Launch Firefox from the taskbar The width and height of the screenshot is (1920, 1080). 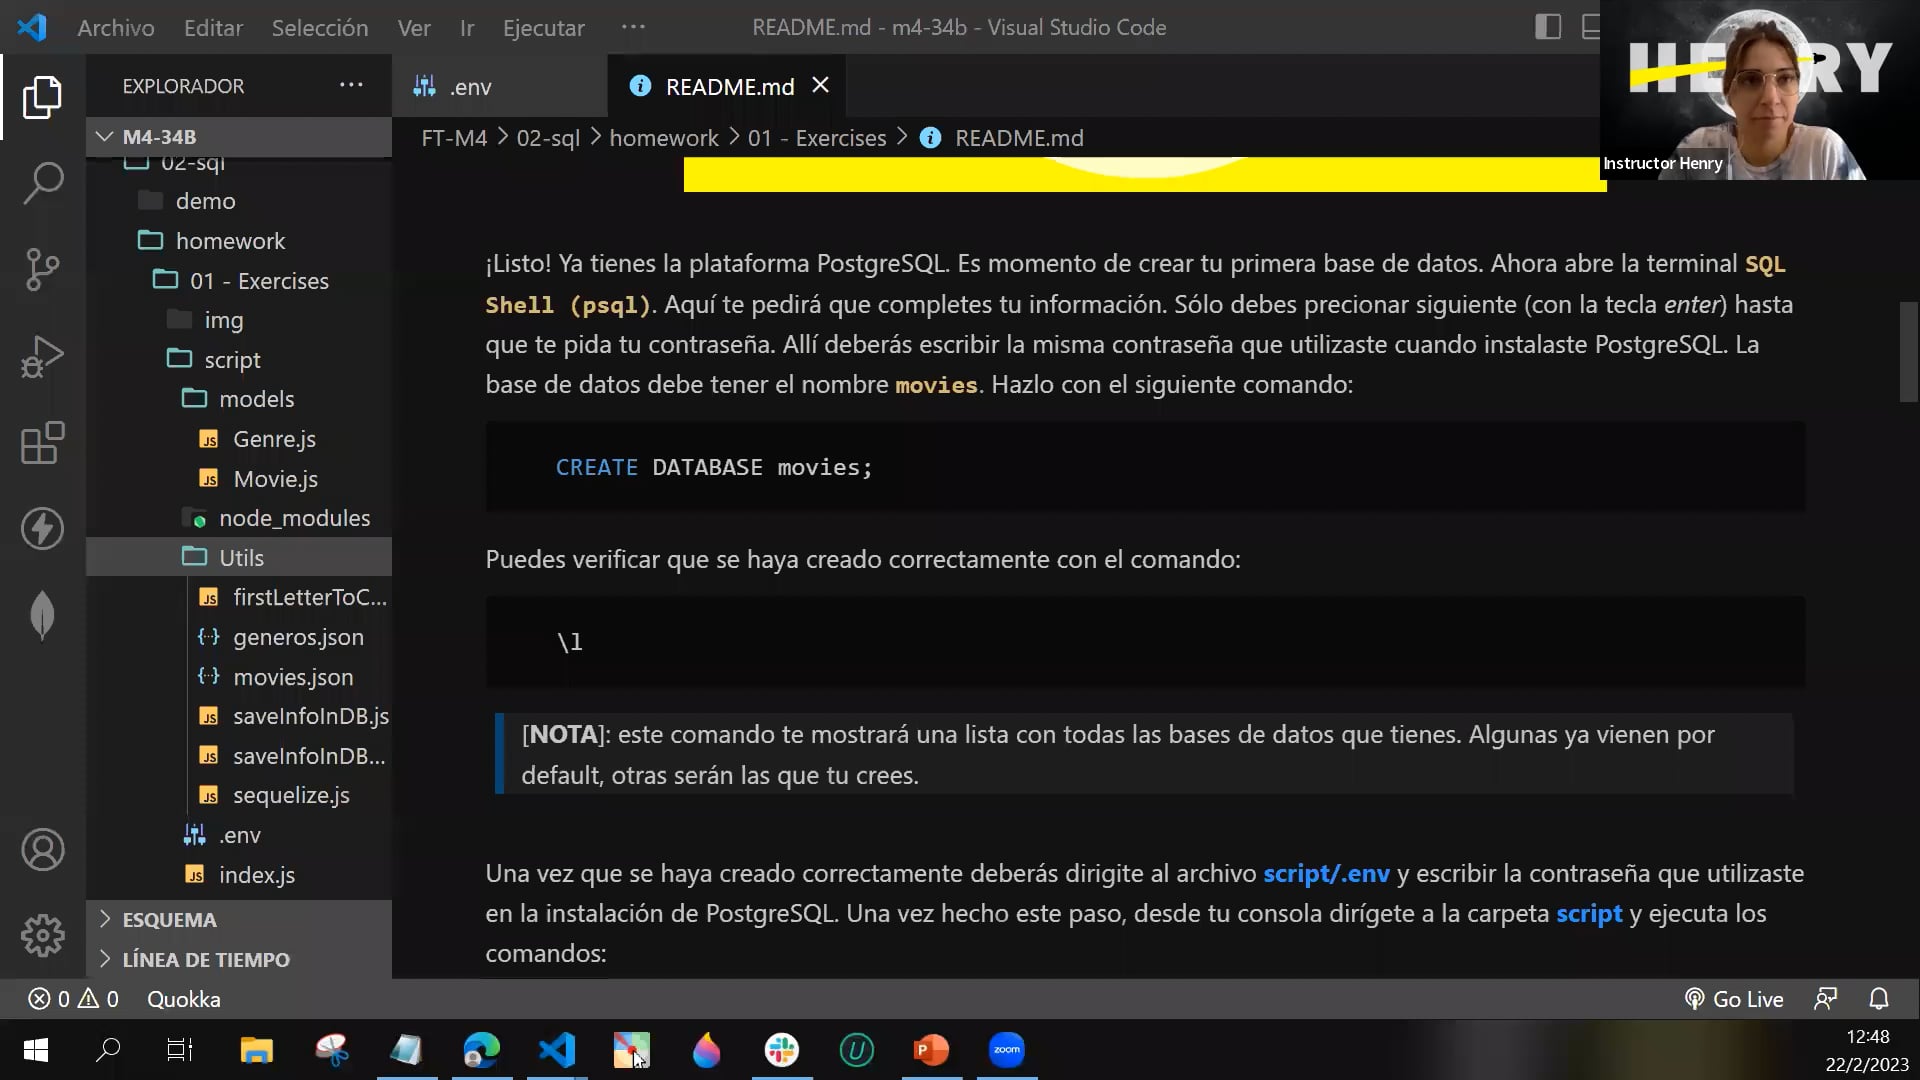[706, 1050]
